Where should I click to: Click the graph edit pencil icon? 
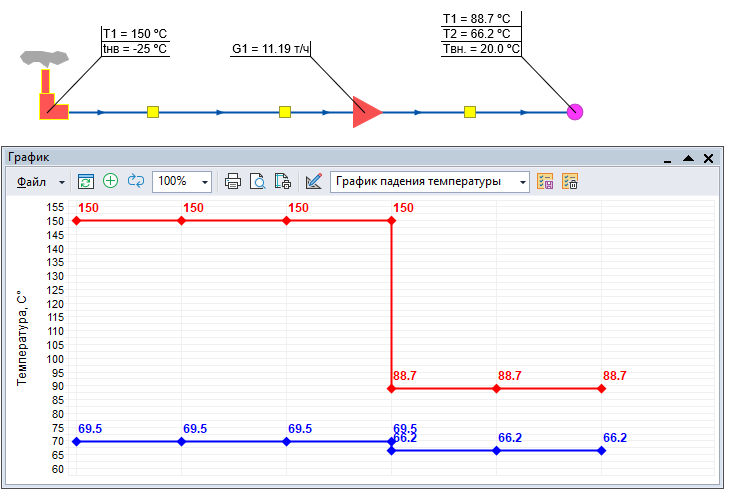click(314, 181)
